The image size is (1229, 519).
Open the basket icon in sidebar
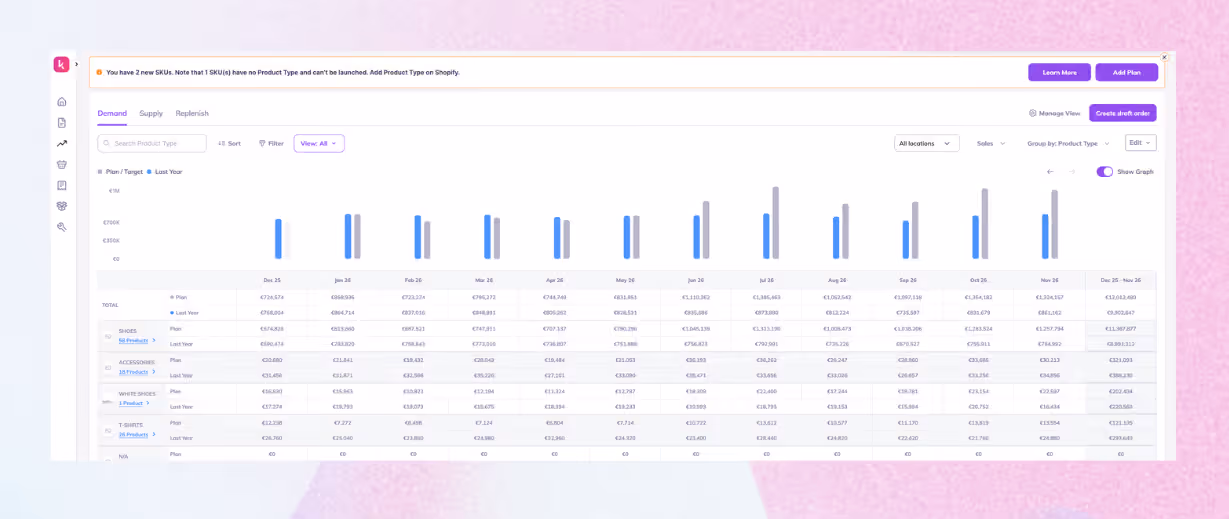pyautogui.click(x=61, y=164)
